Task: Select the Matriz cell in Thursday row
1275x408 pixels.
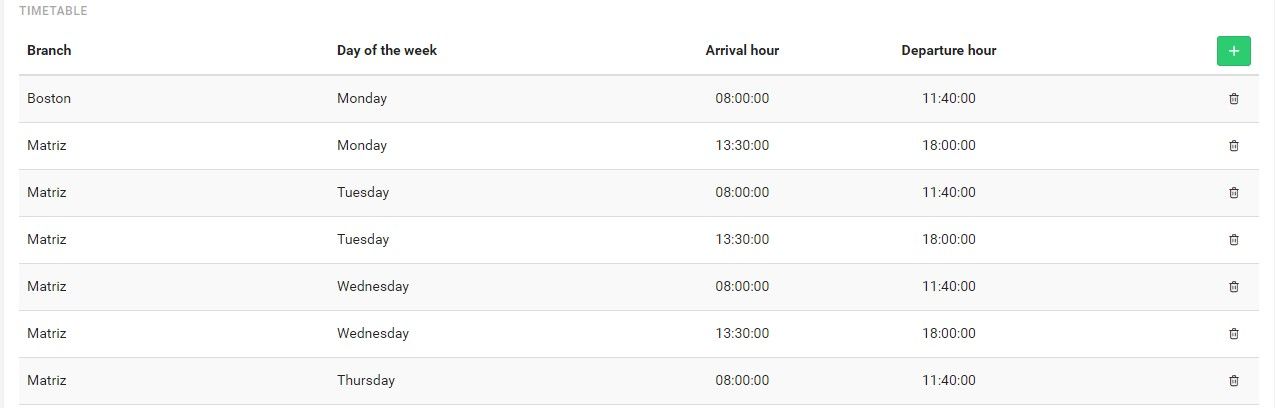Action: pos(47,380)
